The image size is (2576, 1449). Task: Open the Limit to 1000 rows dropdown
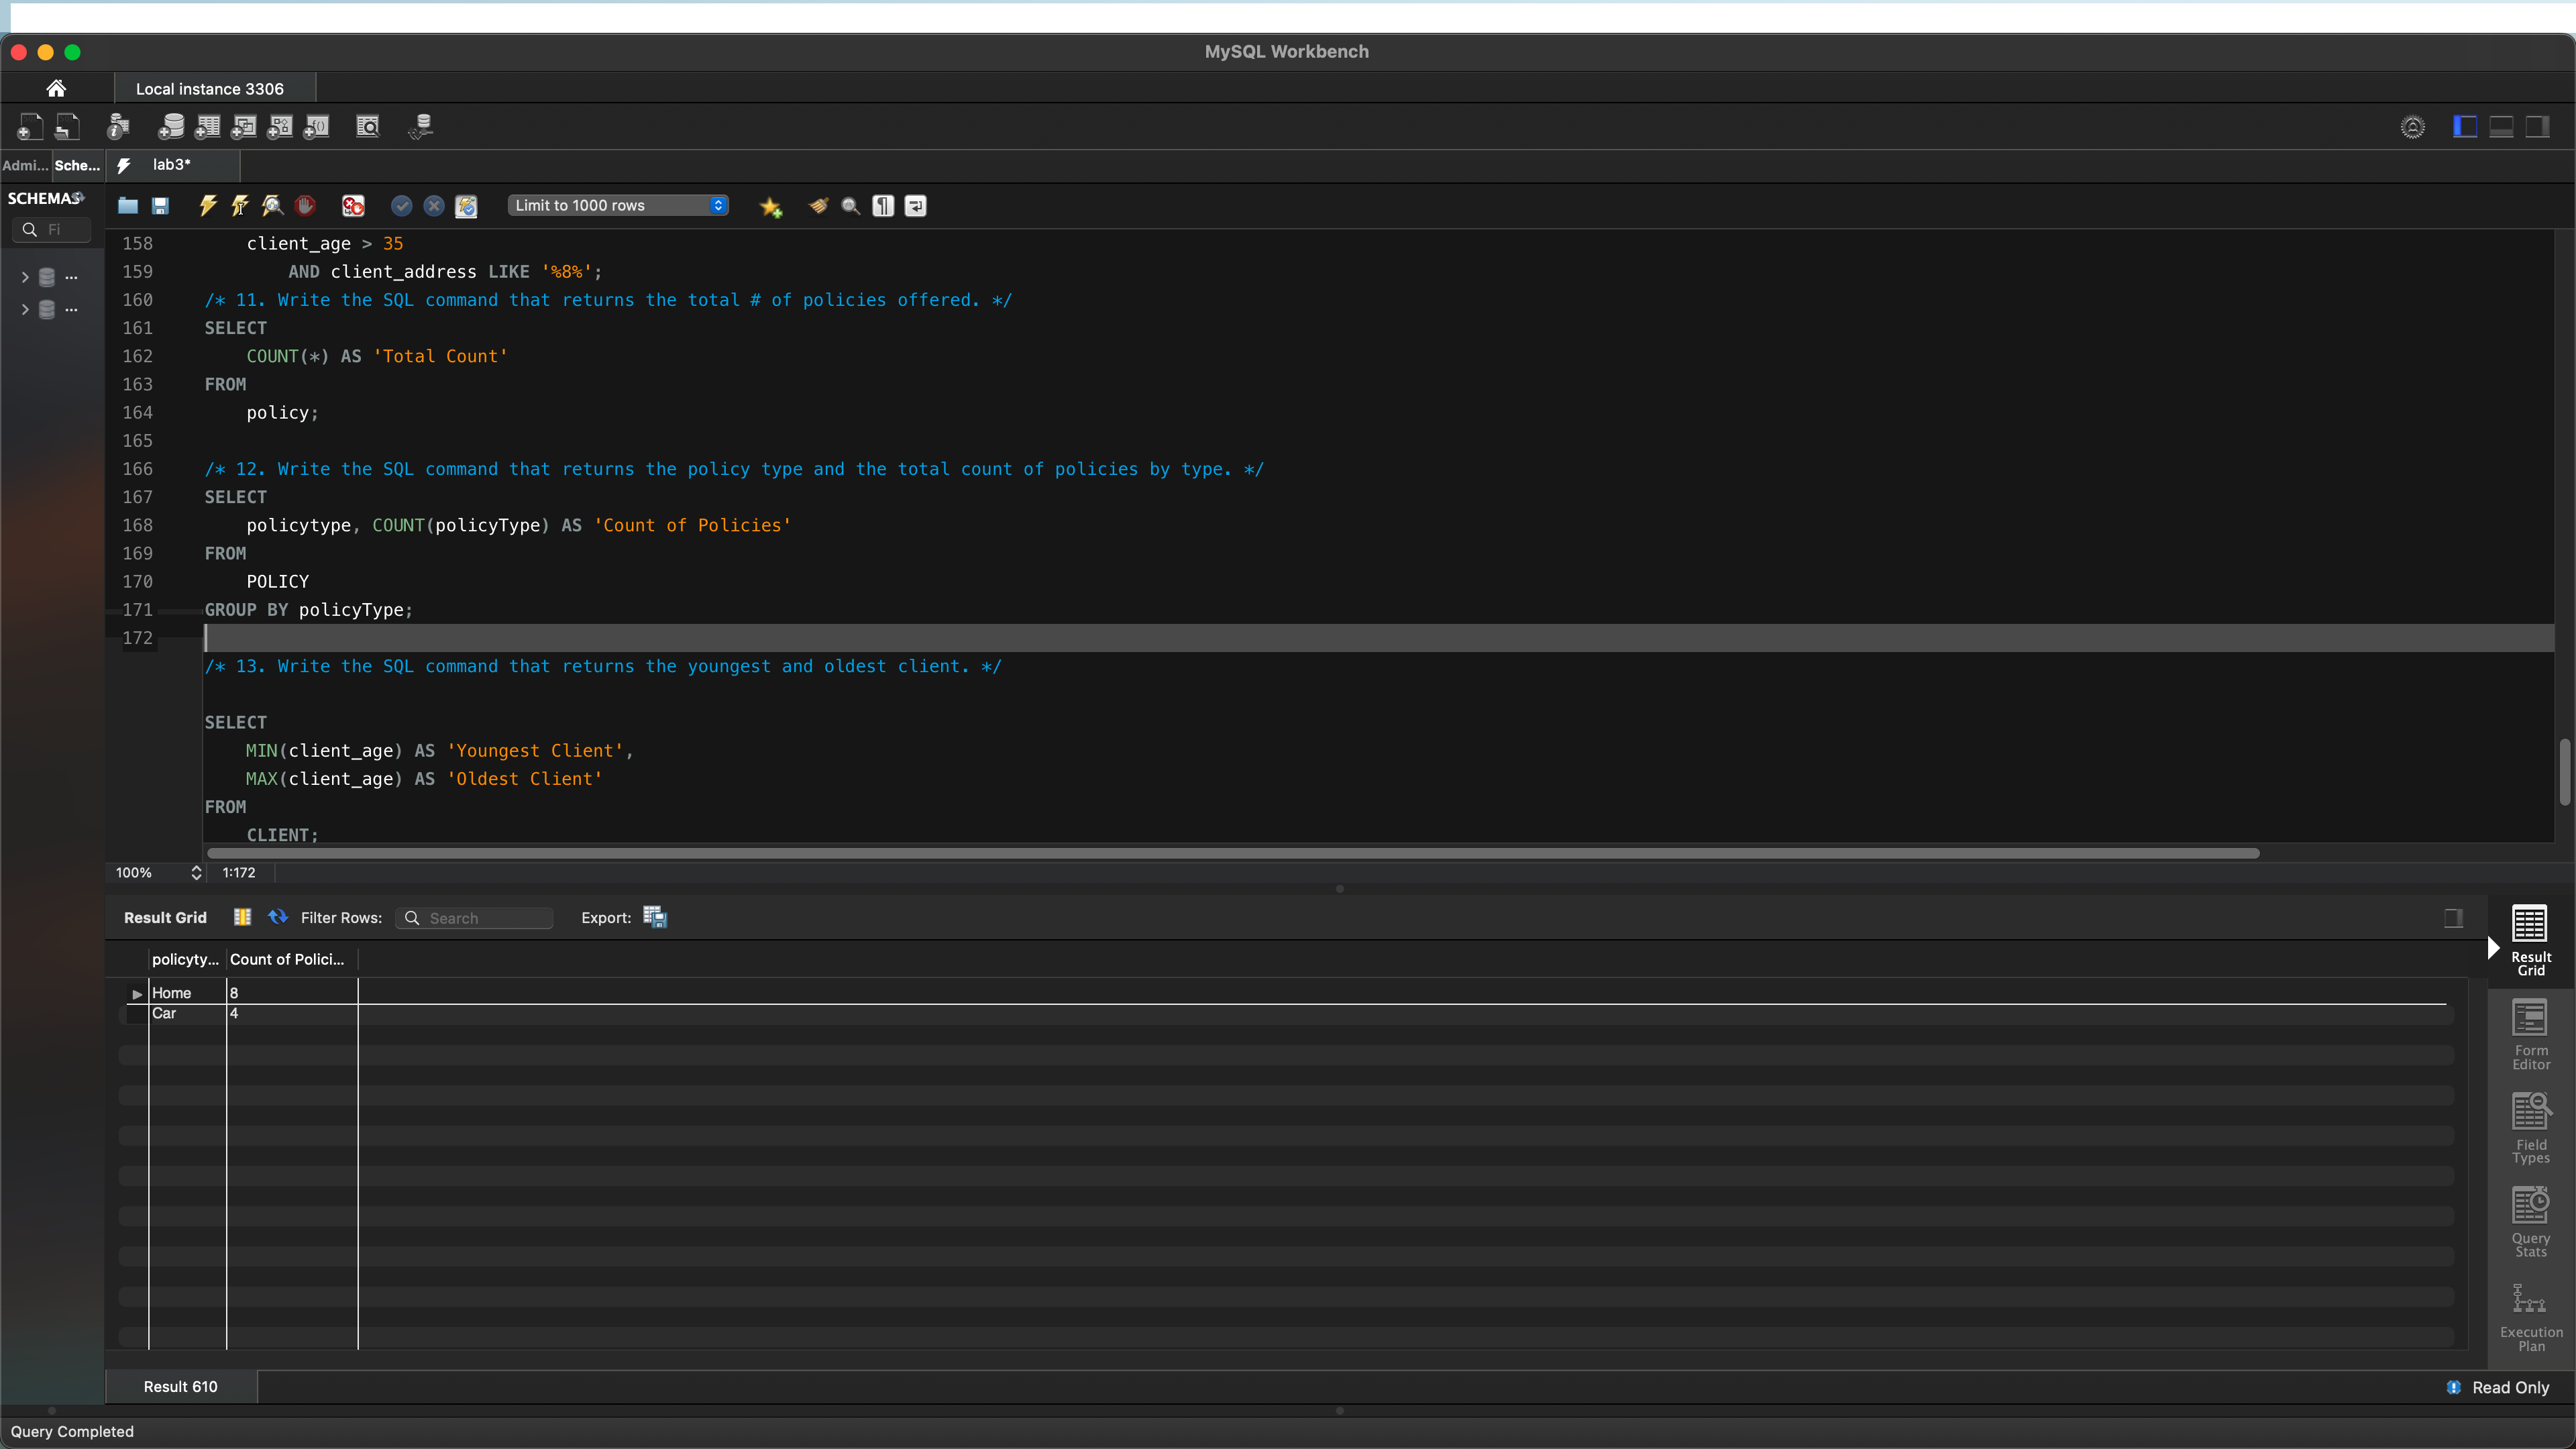click(x=618, y=206)
